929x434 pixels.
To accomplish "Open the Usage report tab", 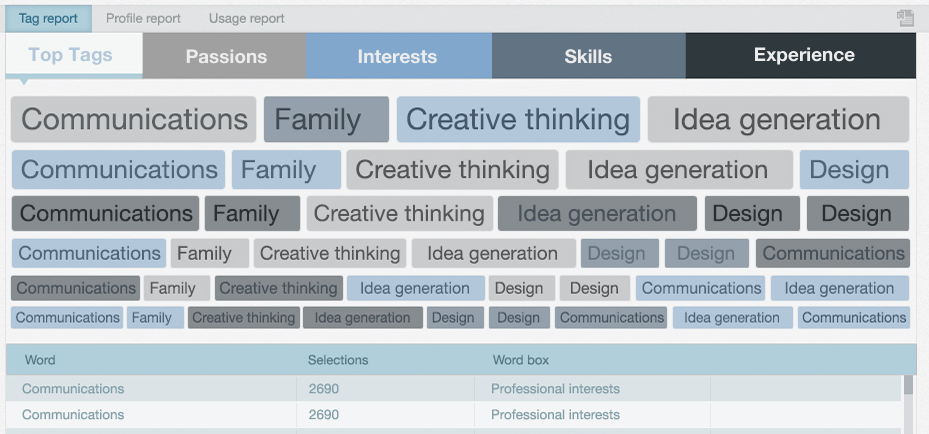I will click(246, 18).
